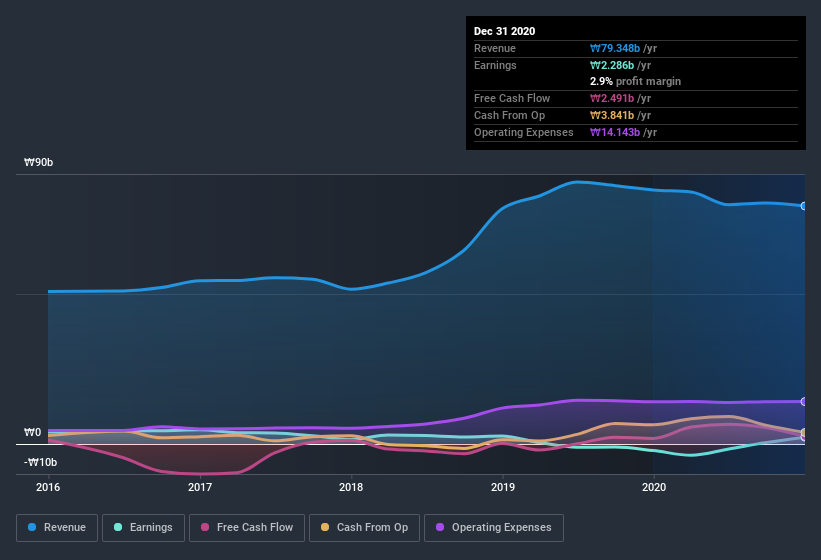
Task: Click the 2.9% profit margin text
Action: 635,81
